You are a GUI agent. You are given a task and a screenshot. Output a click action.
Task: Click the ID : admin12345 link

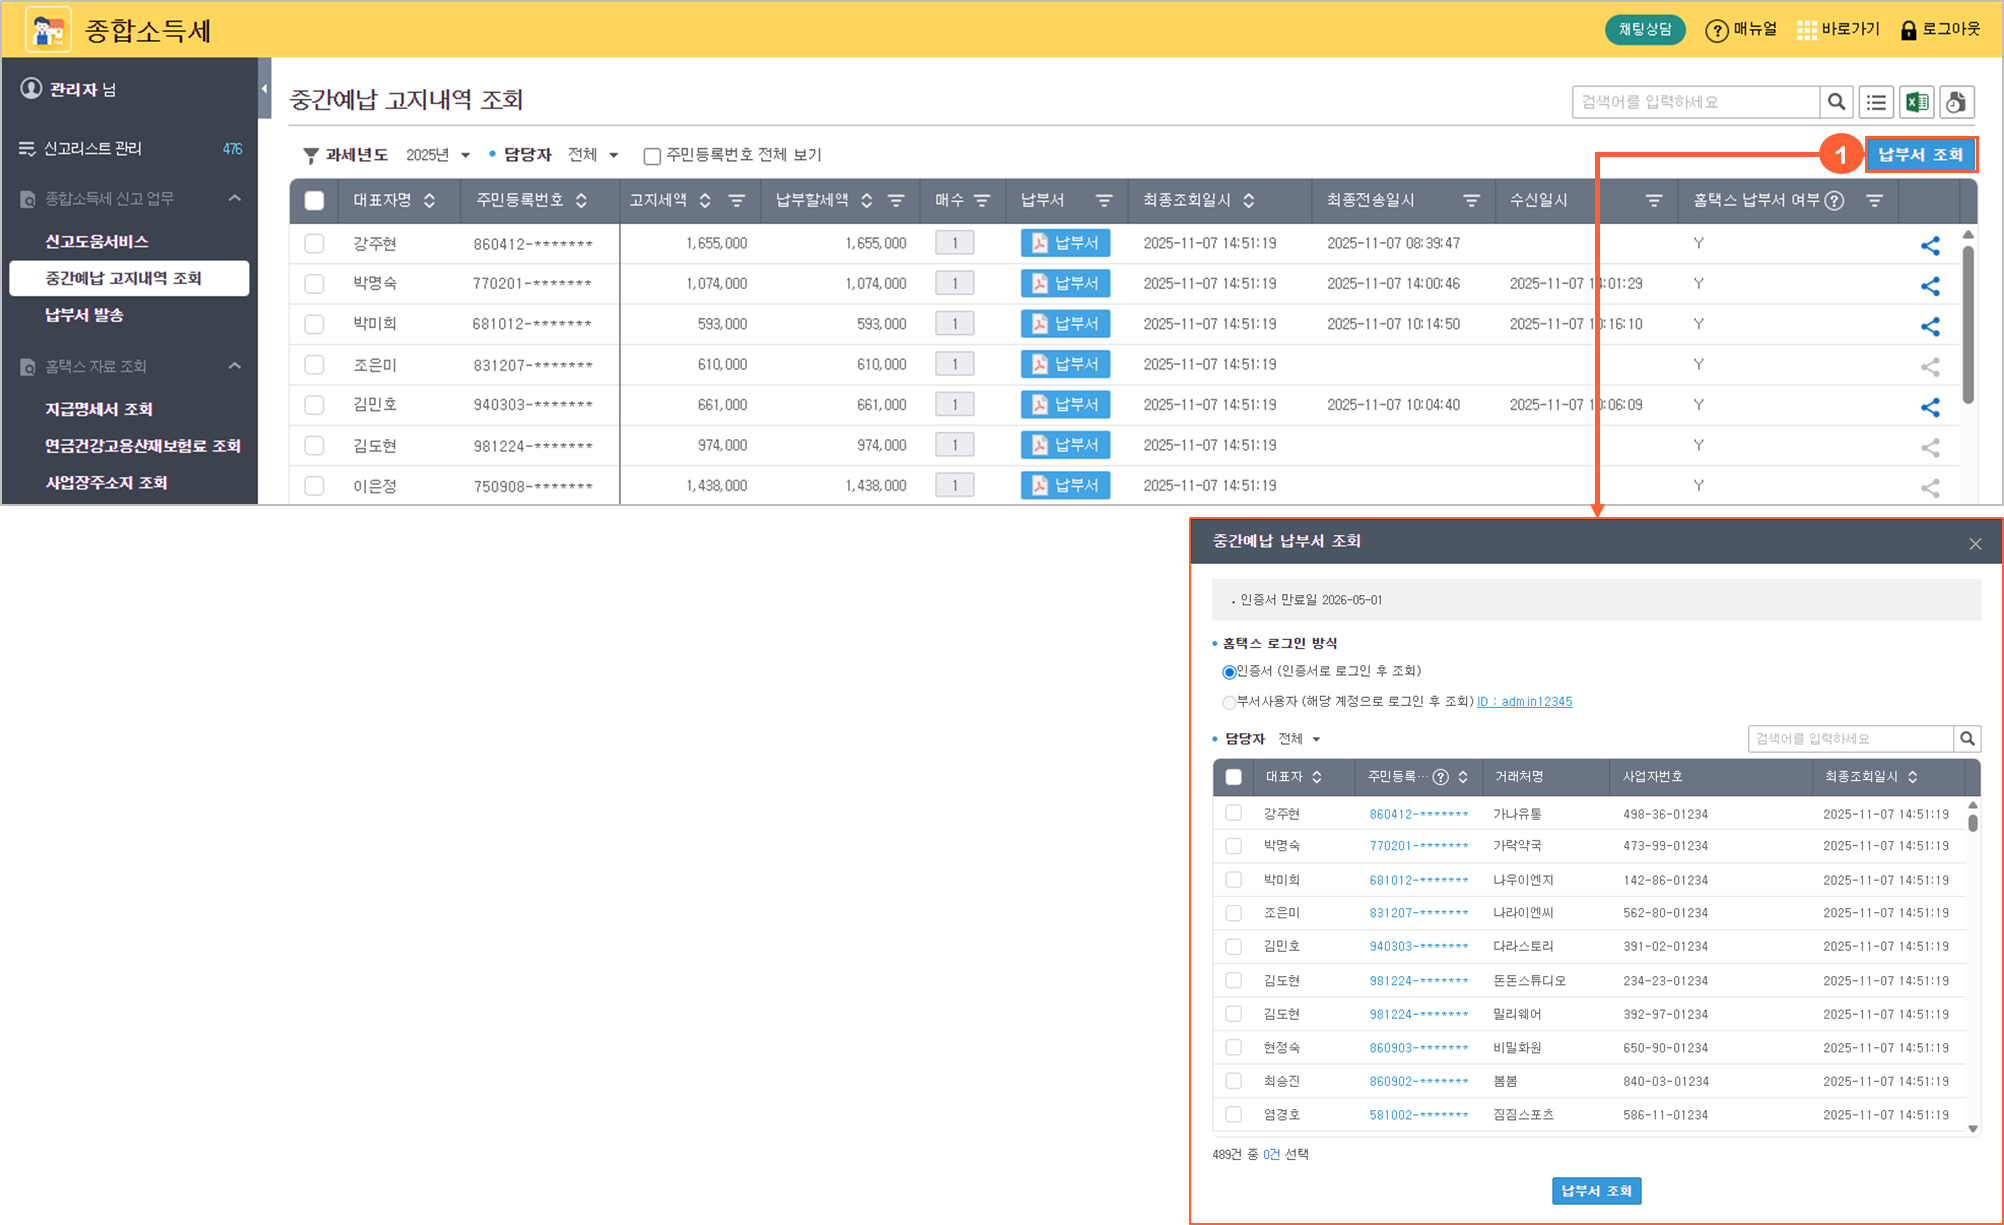point(1524,702)
